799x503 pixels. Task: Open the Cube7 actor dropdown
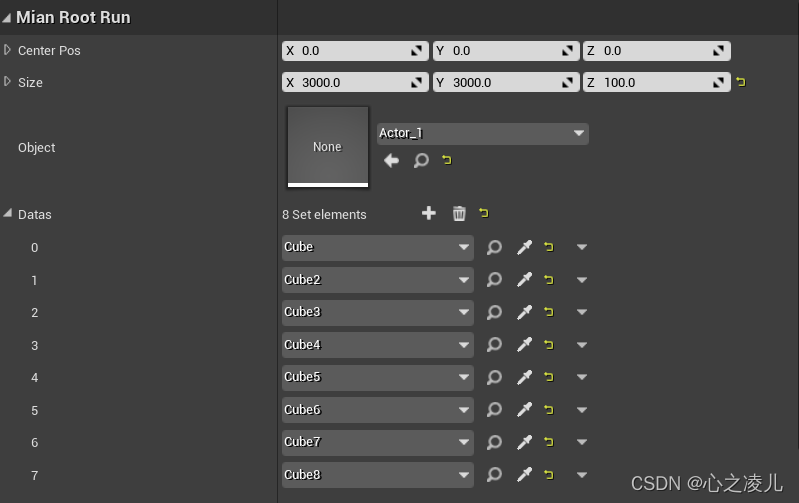tap(378, 442)
